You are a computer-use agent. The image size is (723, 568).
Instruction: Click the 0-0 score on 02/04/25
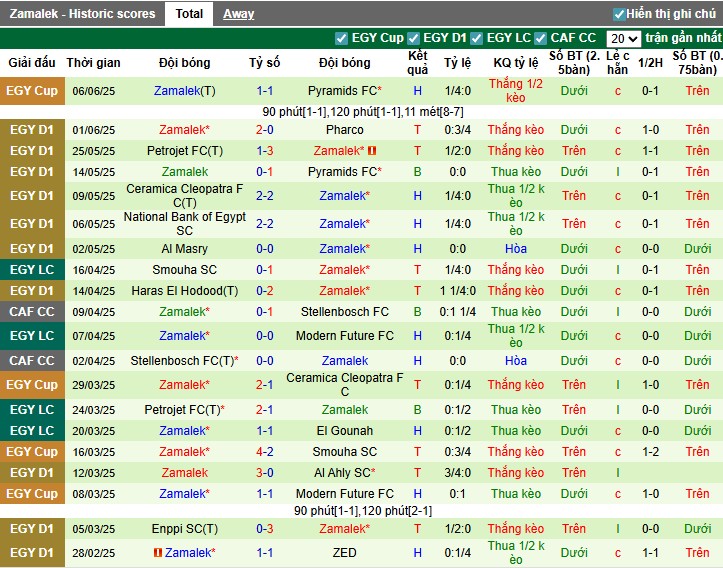(x=265, y=361)
